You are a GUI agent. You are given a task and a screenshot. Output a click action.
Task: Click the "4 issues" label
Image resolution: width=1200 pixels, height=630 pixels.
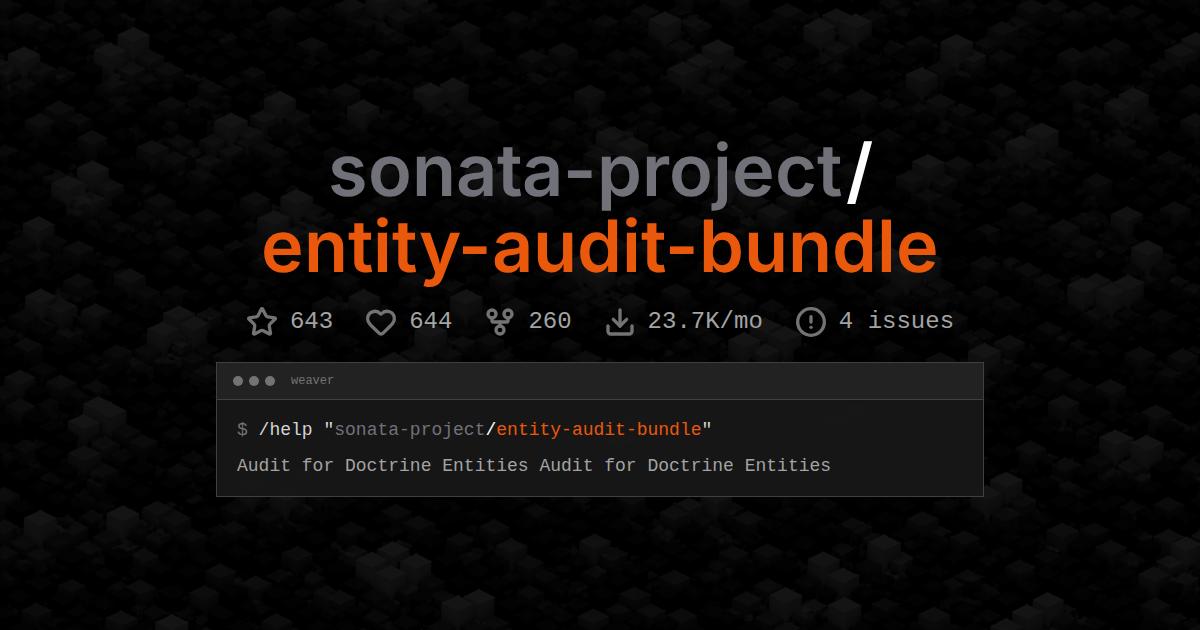[x=896, y=321]
